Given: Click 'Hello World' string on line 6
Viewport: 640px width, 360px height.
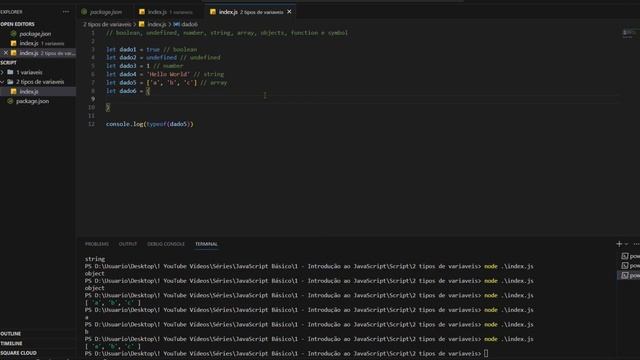Looking at the screenshot, I should (x=169, y=74).
